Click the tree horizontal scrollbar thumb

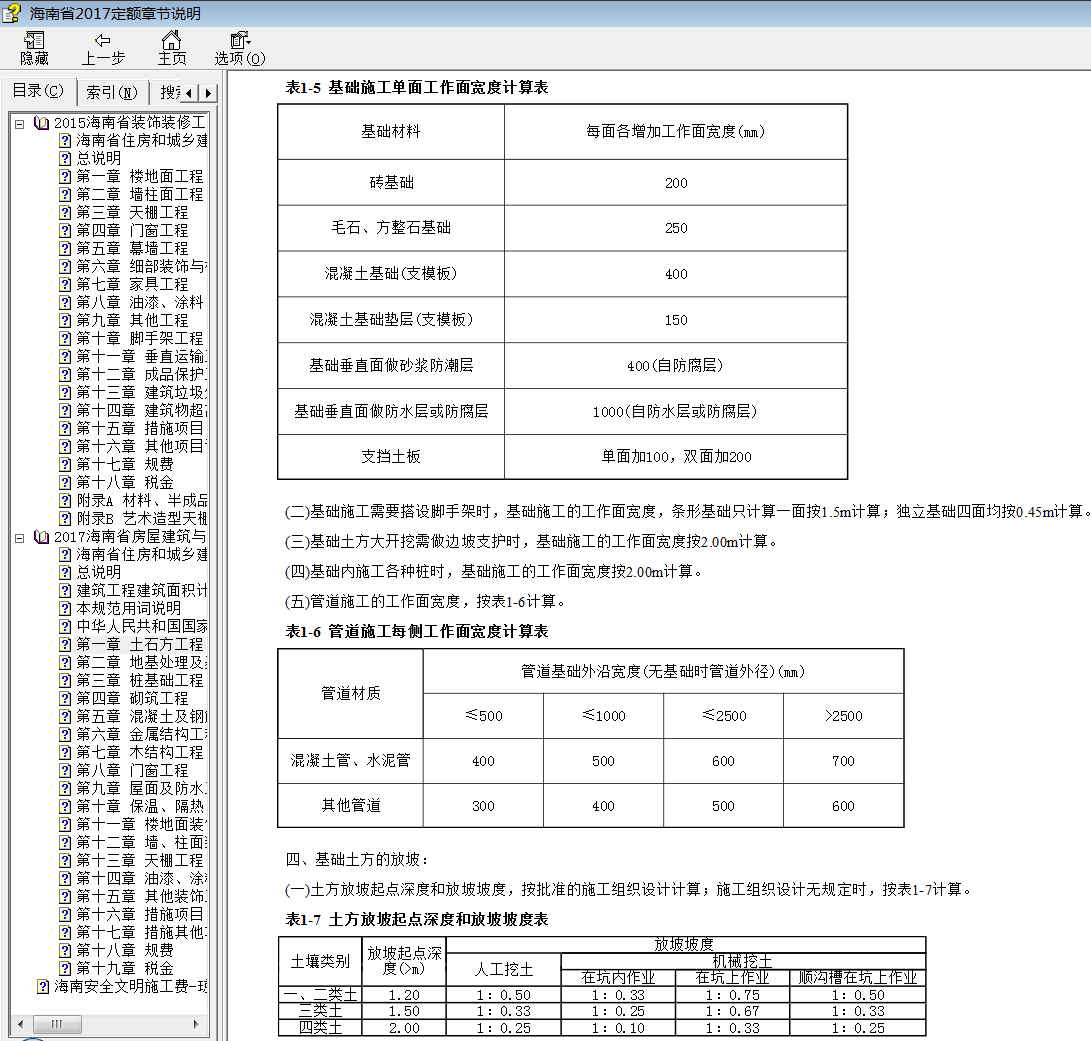click(x=57, y=1024)
